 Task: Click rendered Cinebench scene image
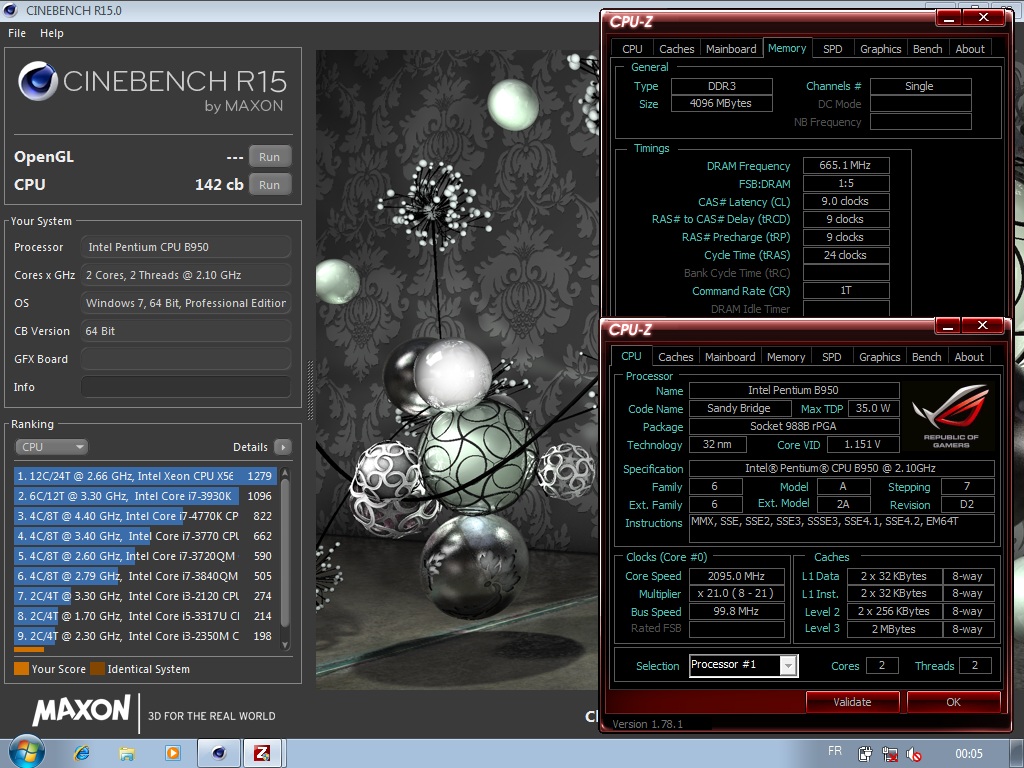click(x=457, y=370)
